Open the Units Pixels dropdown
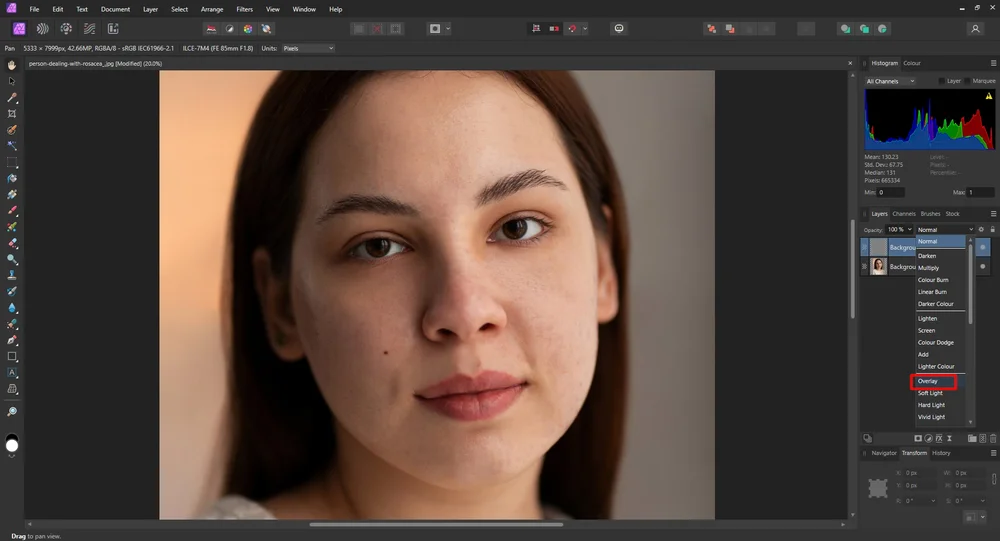The image size is (1000, 541). 308,48
